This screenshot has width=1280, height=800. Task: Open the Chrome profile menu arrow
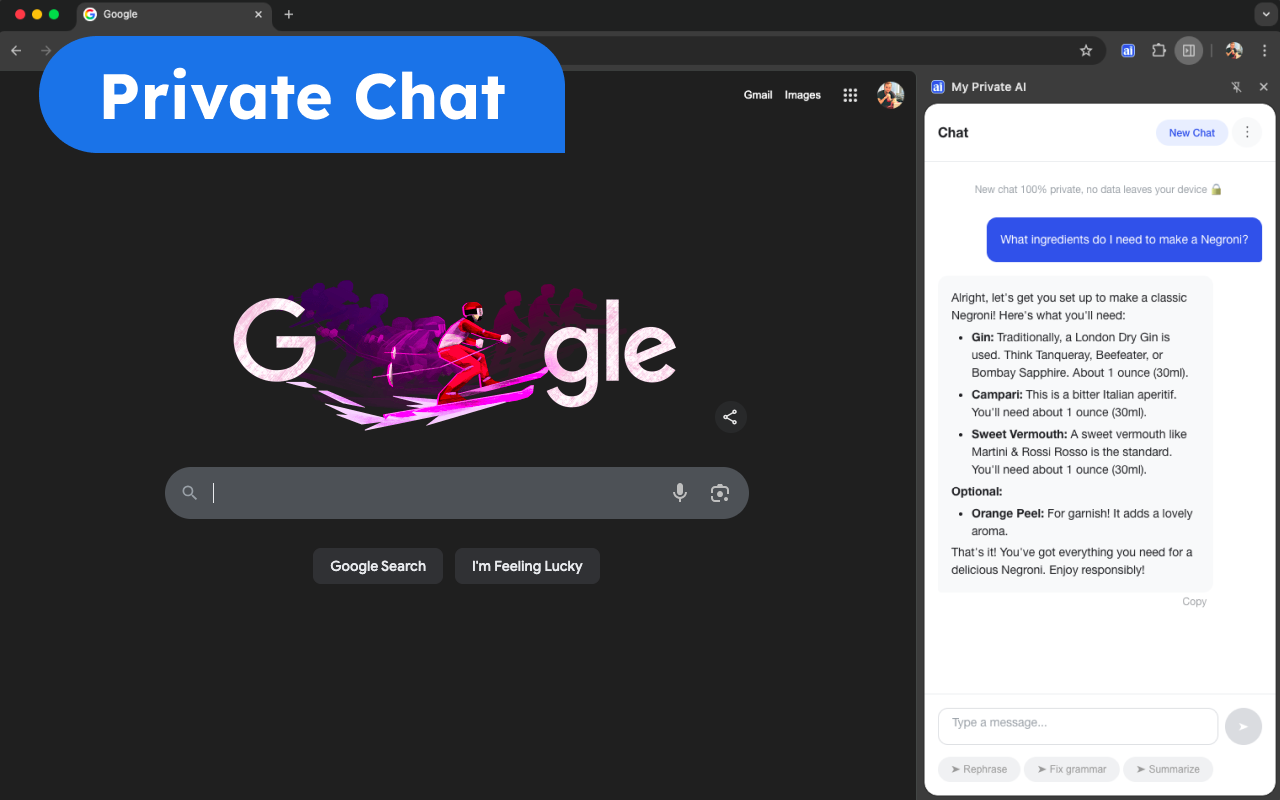(1266, 14)
